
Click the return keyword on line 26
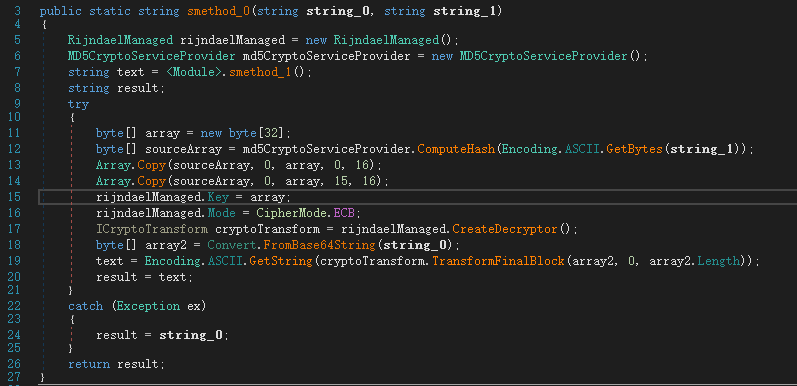point(88,364)
